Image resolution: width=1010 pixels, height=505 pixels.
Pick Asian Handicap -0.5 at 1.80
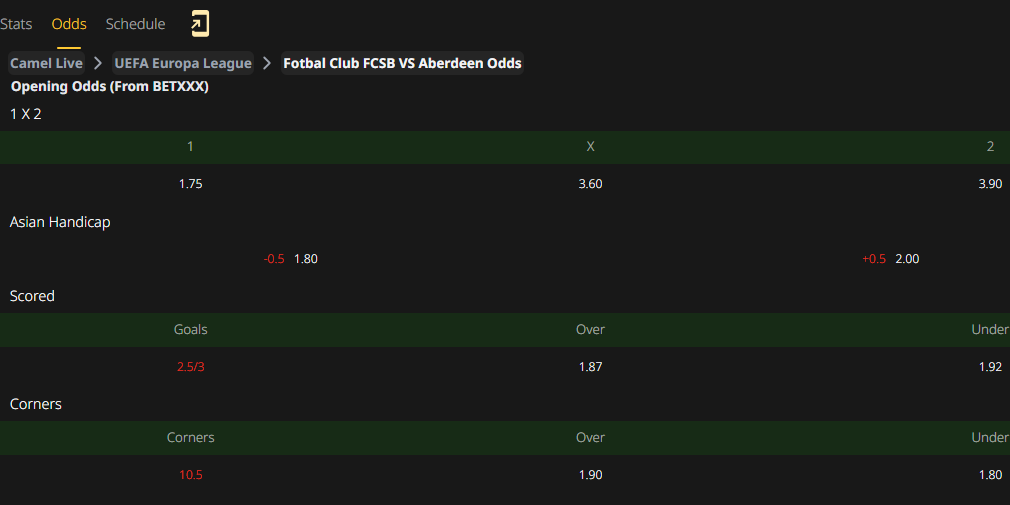click(x=291, y=259)
